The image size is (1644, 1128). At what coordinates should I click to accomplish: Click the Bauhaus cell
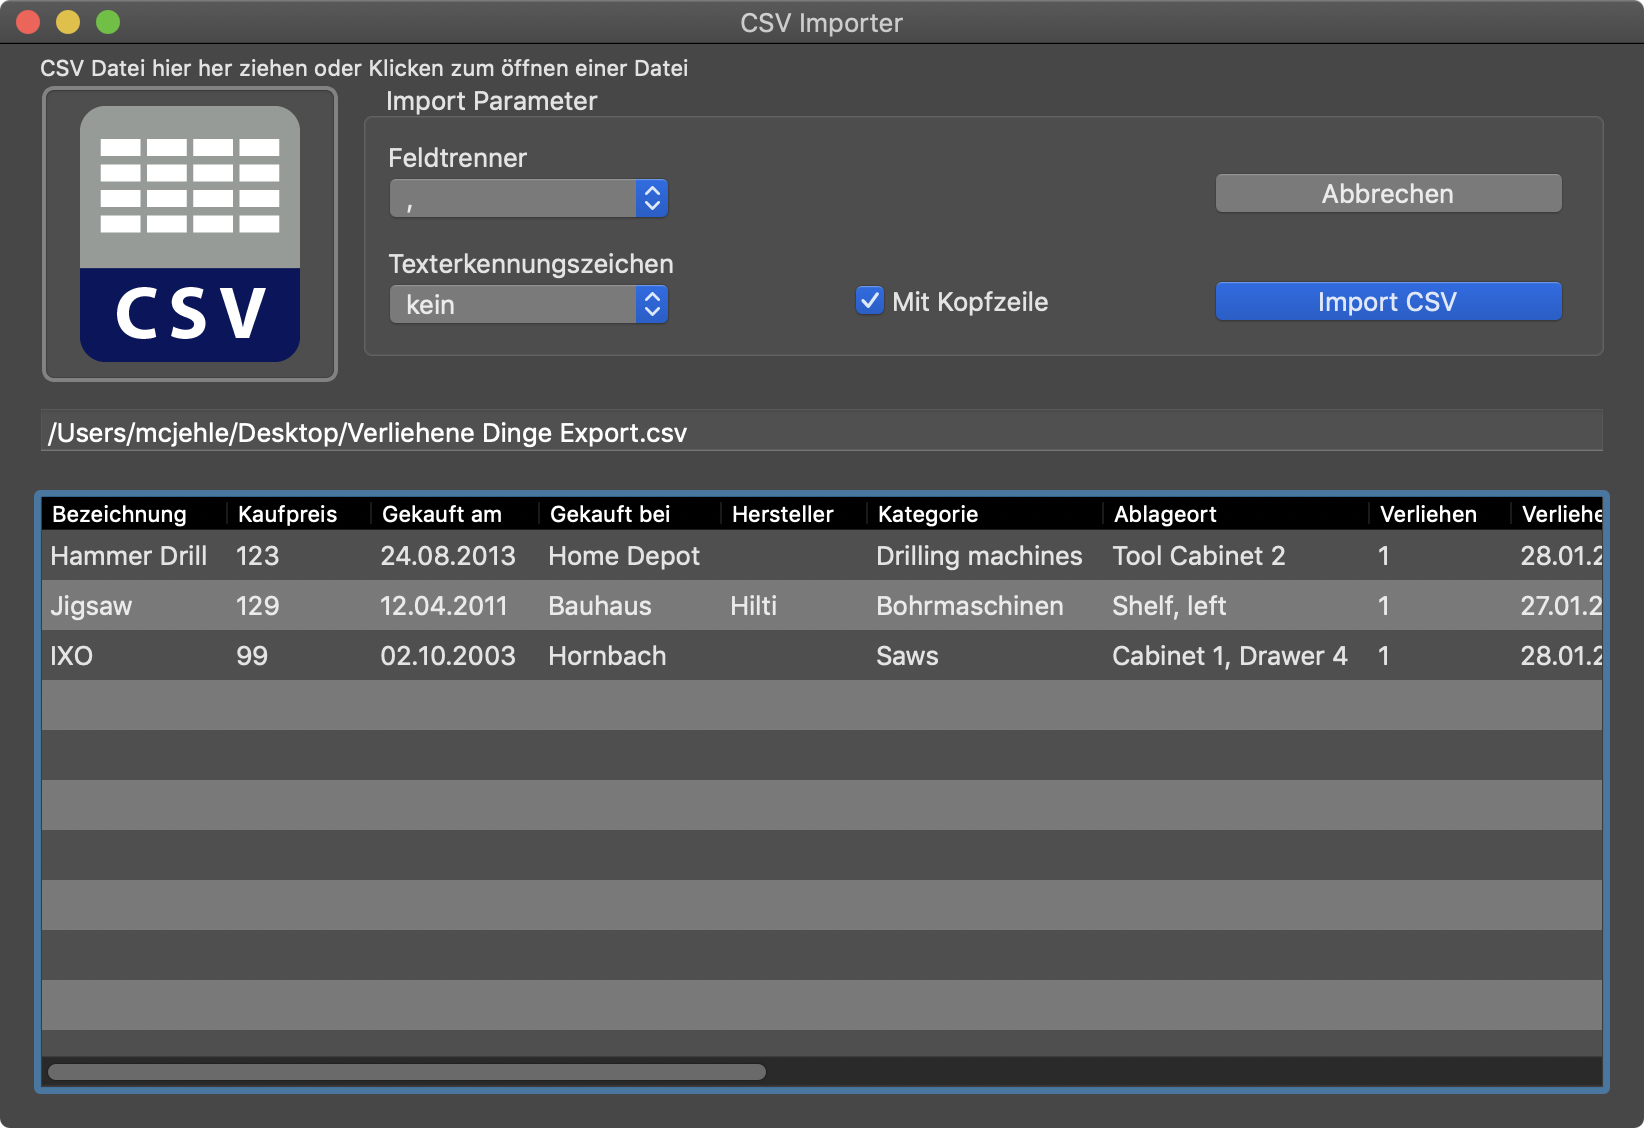click(x=600, y=606)
